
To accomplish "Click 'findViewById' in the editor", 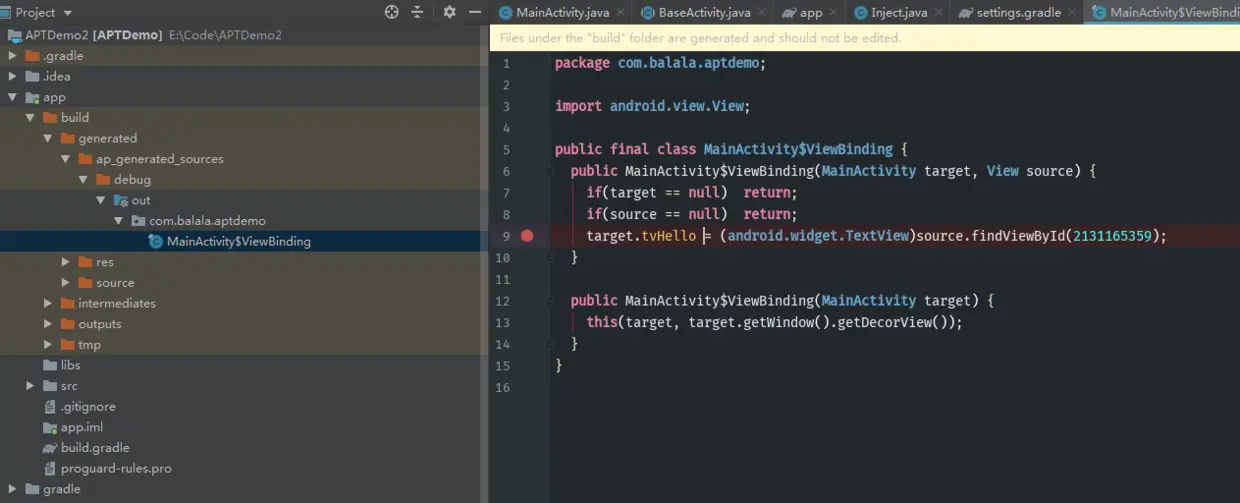I will pos(1017,236).
